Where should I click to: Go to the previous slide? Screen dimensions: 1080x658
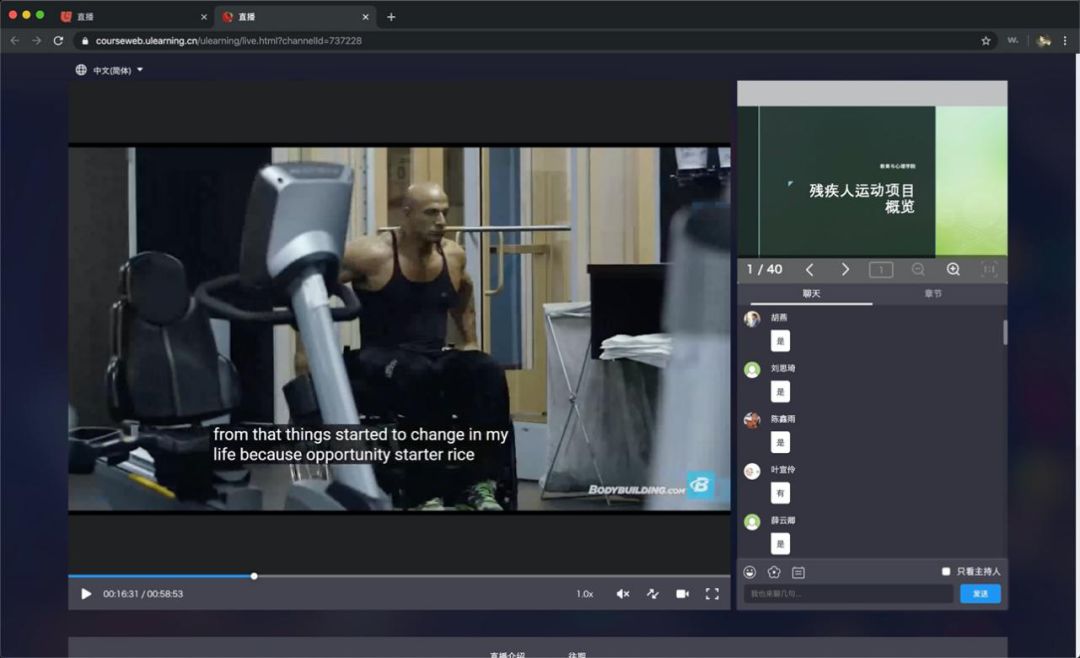809,270
